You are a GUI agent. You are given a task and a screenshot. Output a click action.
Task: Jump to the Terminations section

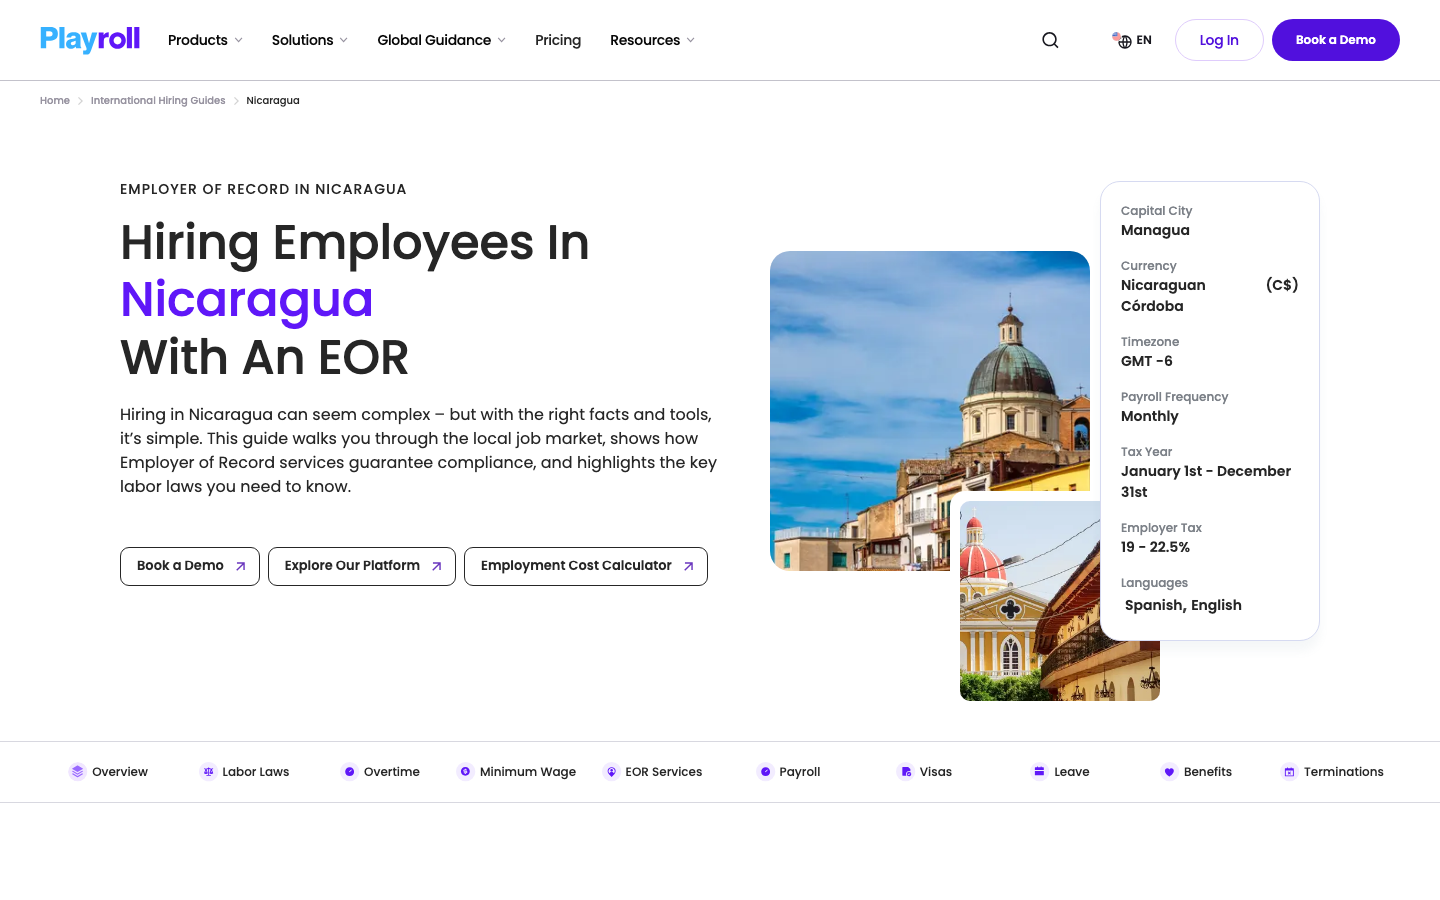click(1332, 772)
